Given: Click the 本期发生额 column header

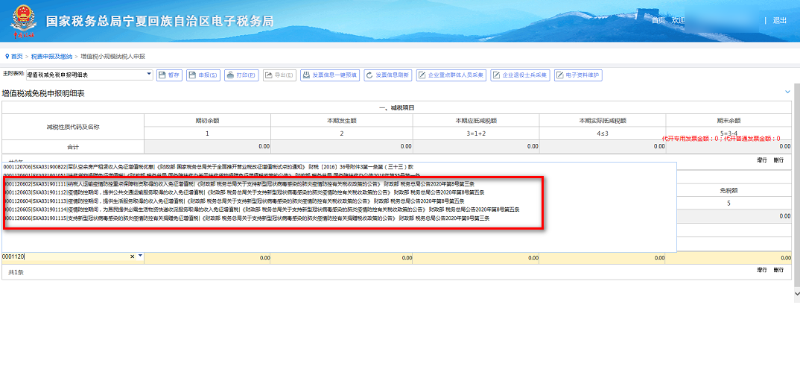Looking at the screenshot, I should [x=342, y=121].
